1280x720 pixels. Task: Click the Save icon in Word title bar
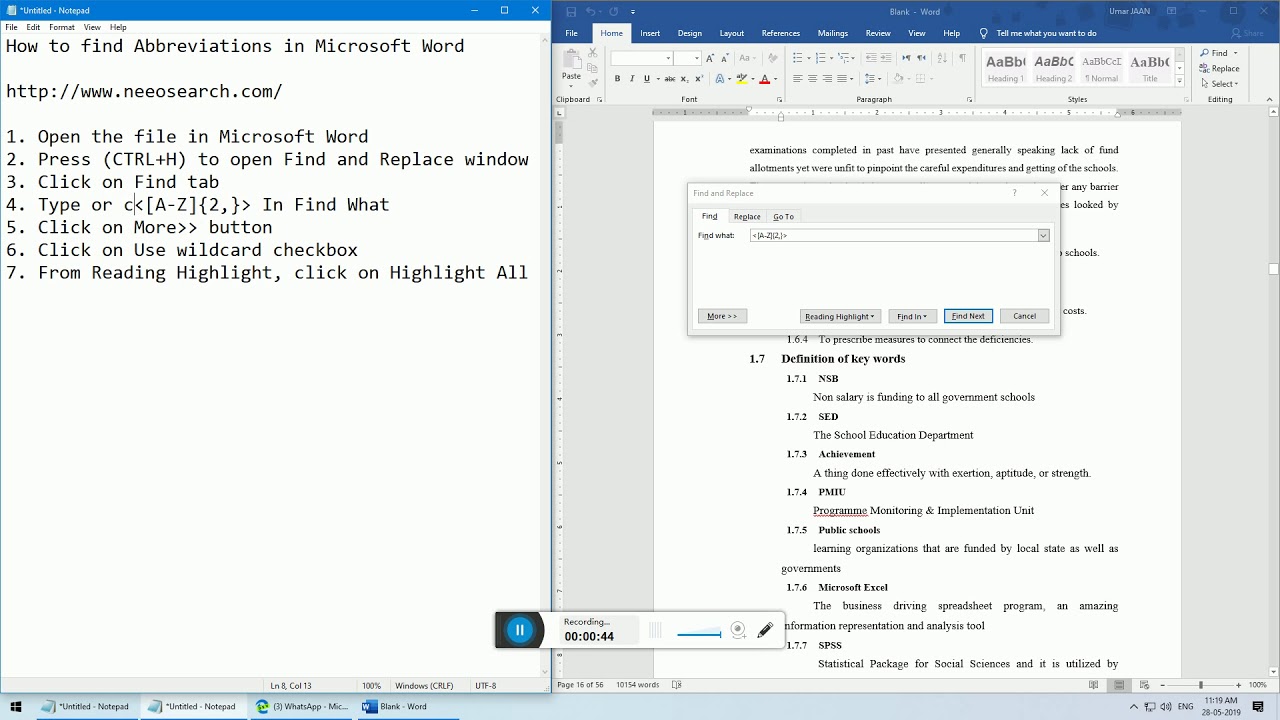[571, 11]
